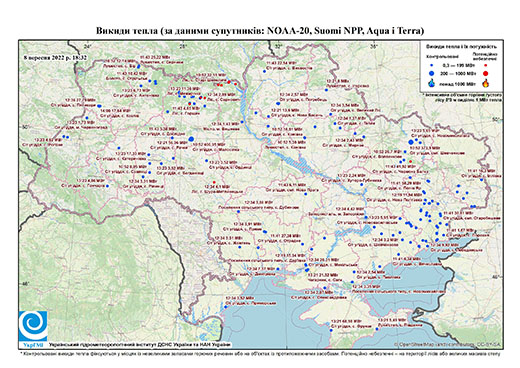Screen dimensions: 520x368
Task: Click the small red dot in legend
Action: (x=485, y=66)
